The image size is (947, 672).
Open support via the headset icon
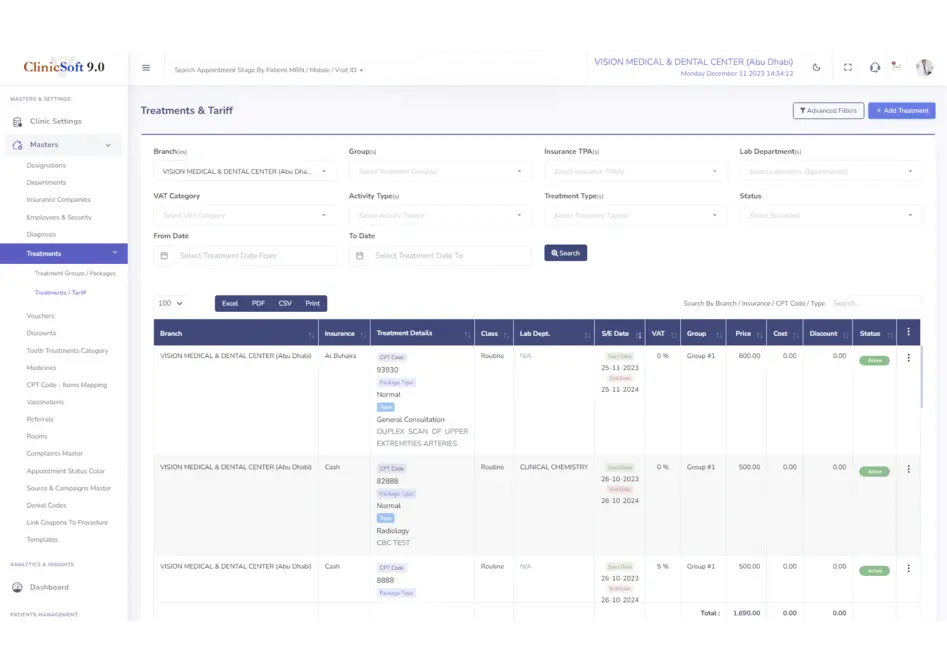coord(875,68)
